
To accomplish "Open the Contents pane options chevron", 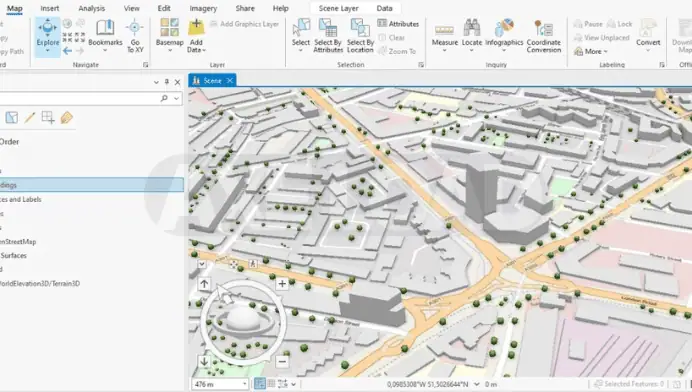I will (x=156, y=82).
